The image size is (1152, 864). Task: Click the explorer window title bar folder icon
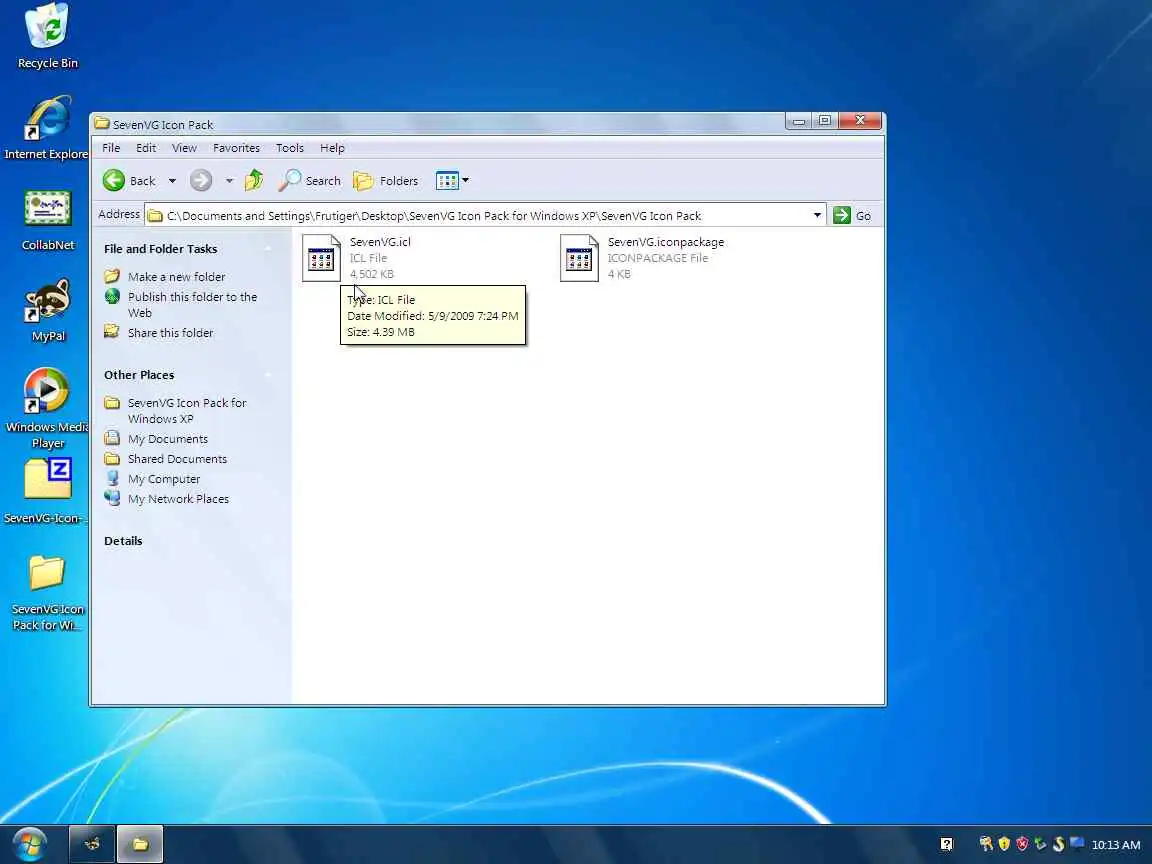click(x=101, y=123)
